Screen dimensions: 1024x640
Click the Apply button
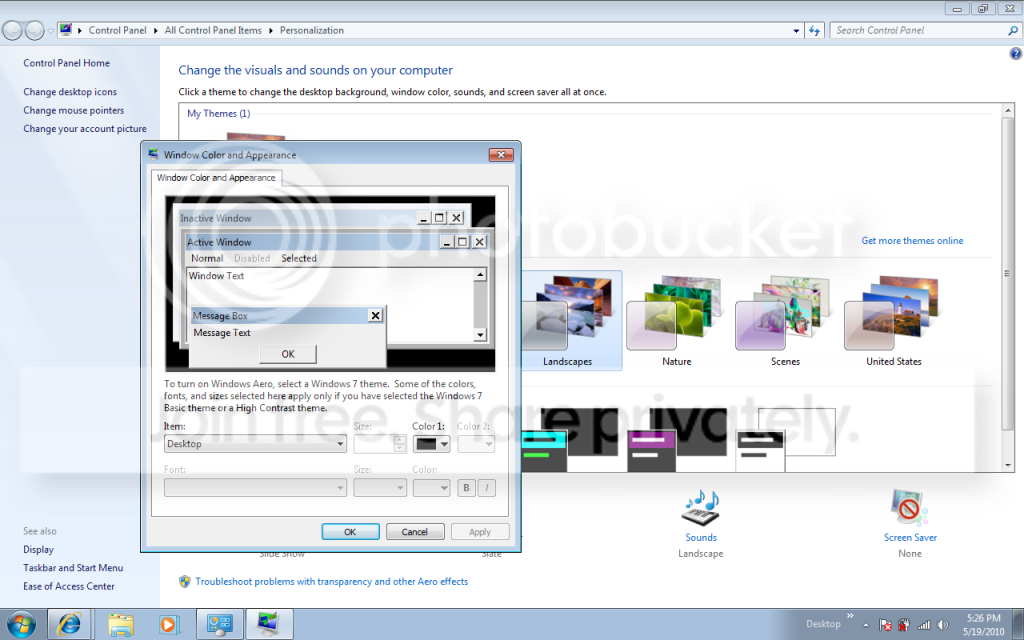479,532
